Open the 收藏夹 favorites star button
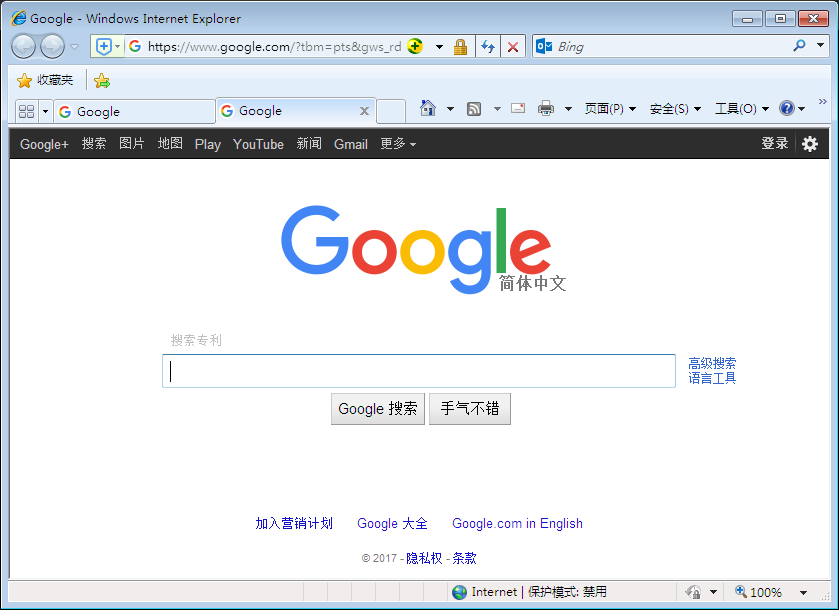The image size is (839, 610). [45, 80]
